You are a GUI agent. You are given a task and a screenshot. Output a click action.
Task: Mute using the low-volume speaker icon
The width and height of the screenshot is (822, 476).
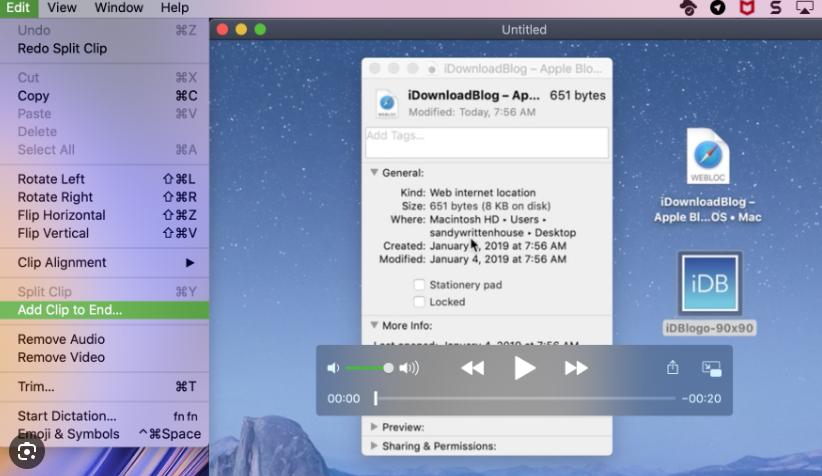333,368
